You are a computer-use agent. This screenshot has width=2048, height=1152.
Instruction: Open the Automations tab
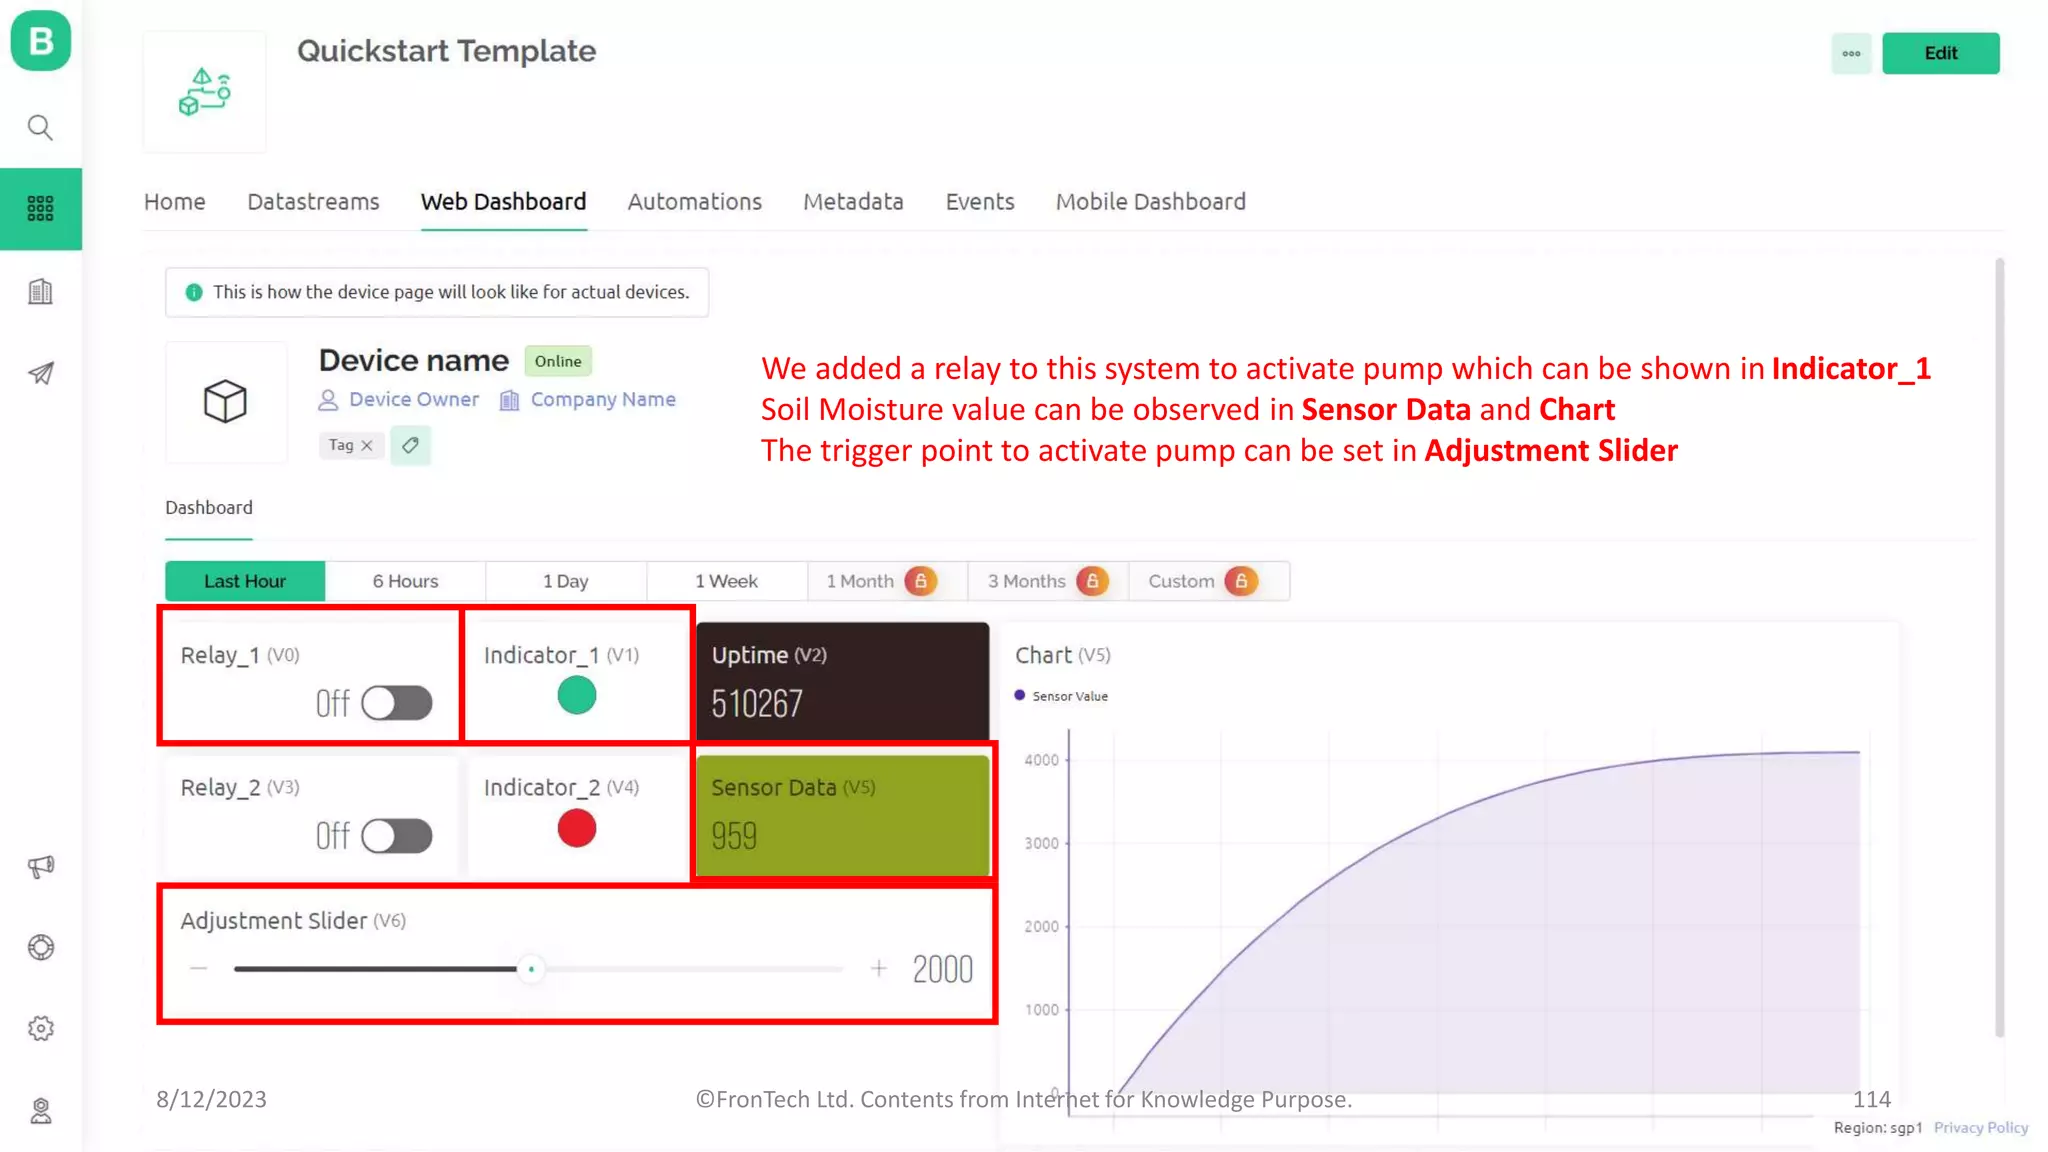pos(694,201)
